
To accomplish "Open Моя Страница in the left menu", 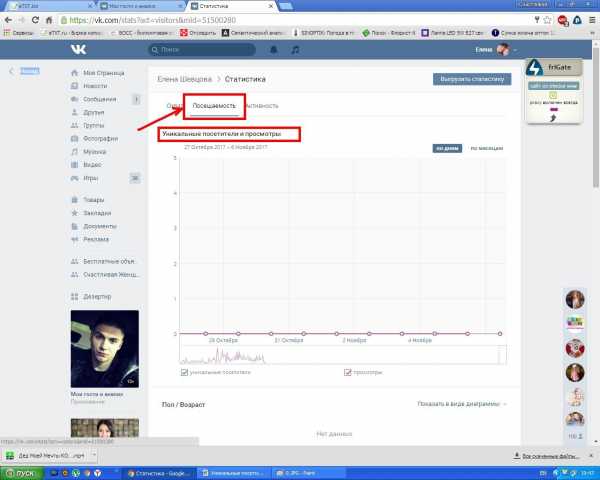I will (103, 73).
